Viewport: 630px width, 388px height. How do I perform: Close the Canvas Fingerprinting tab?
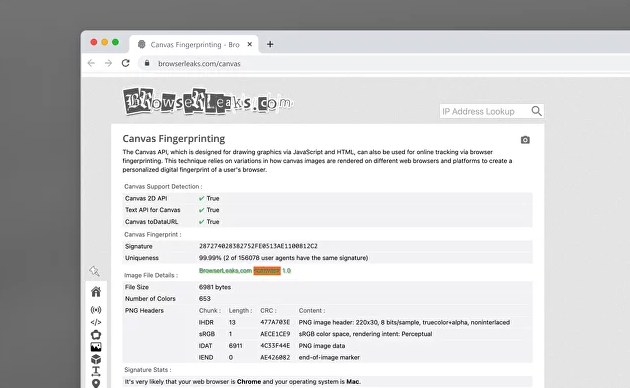click(x=250, y=44)
